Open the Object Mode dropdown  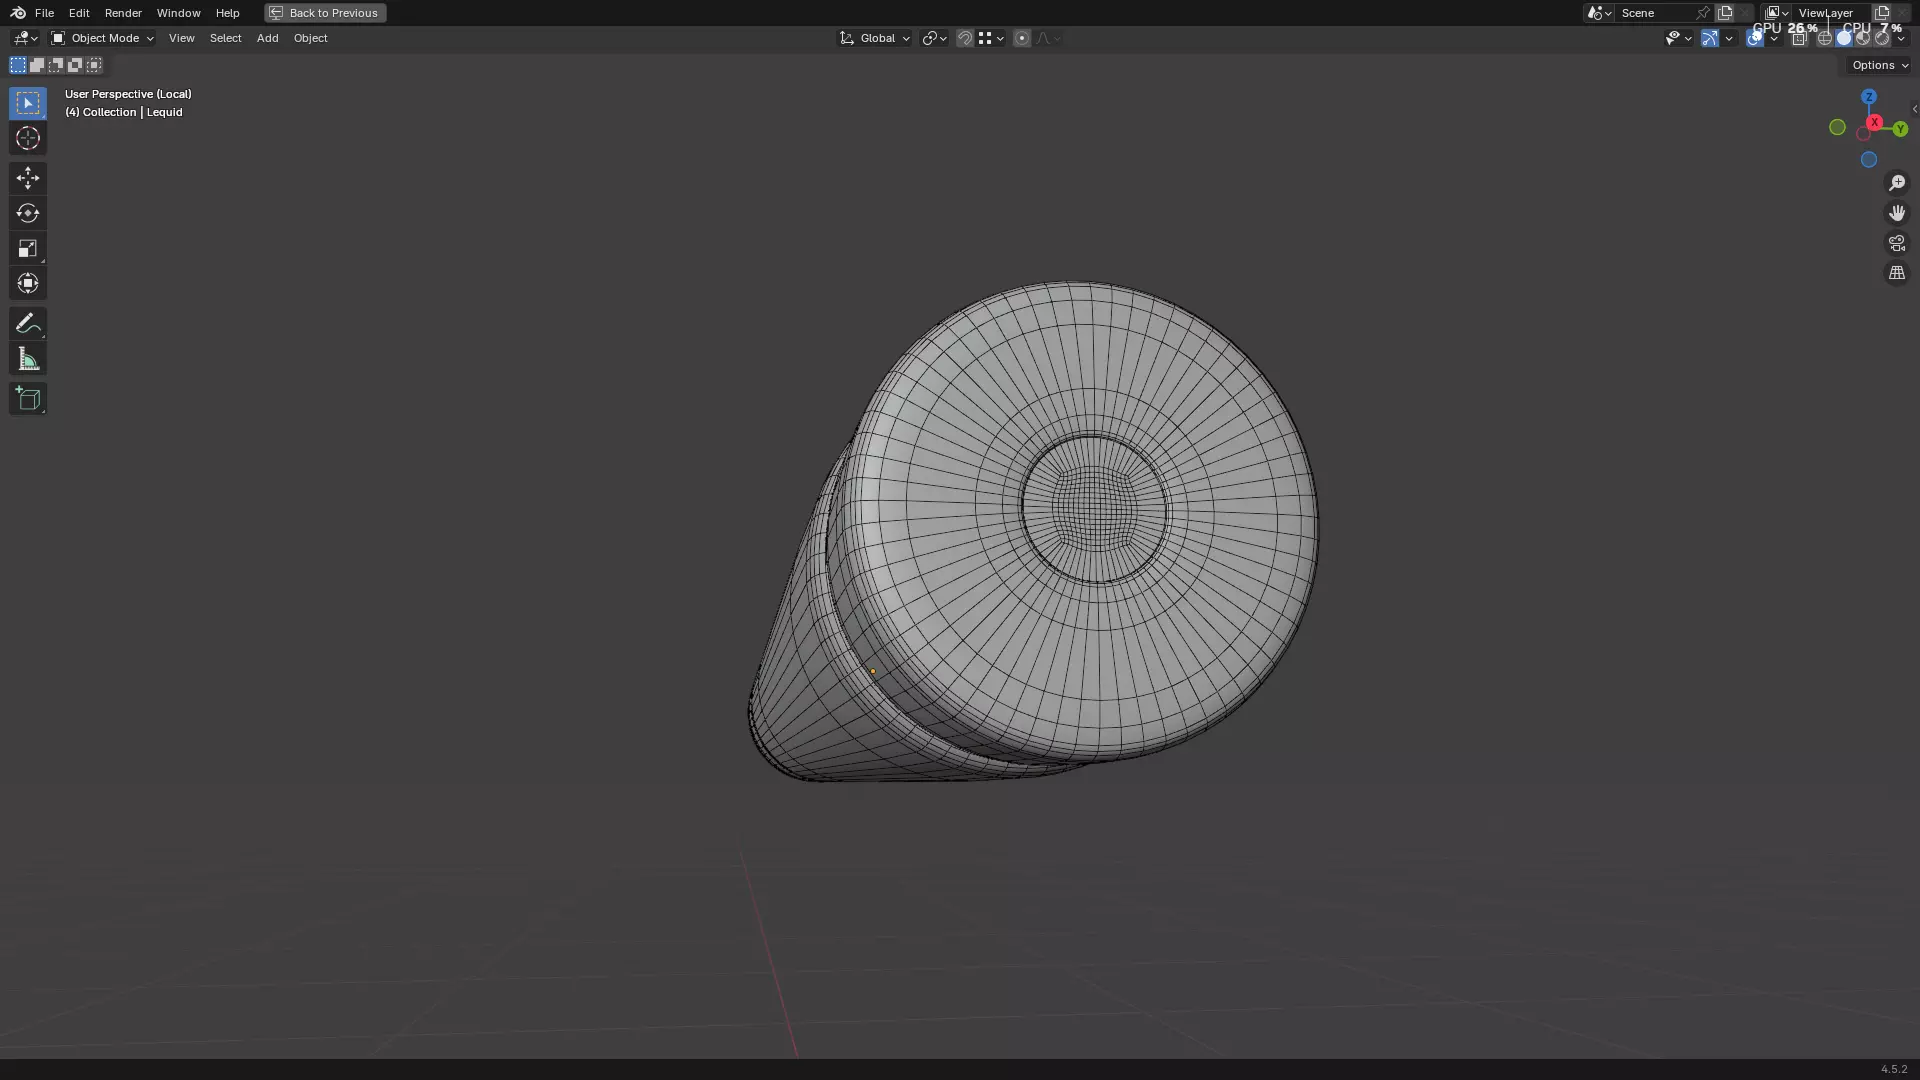103,38
